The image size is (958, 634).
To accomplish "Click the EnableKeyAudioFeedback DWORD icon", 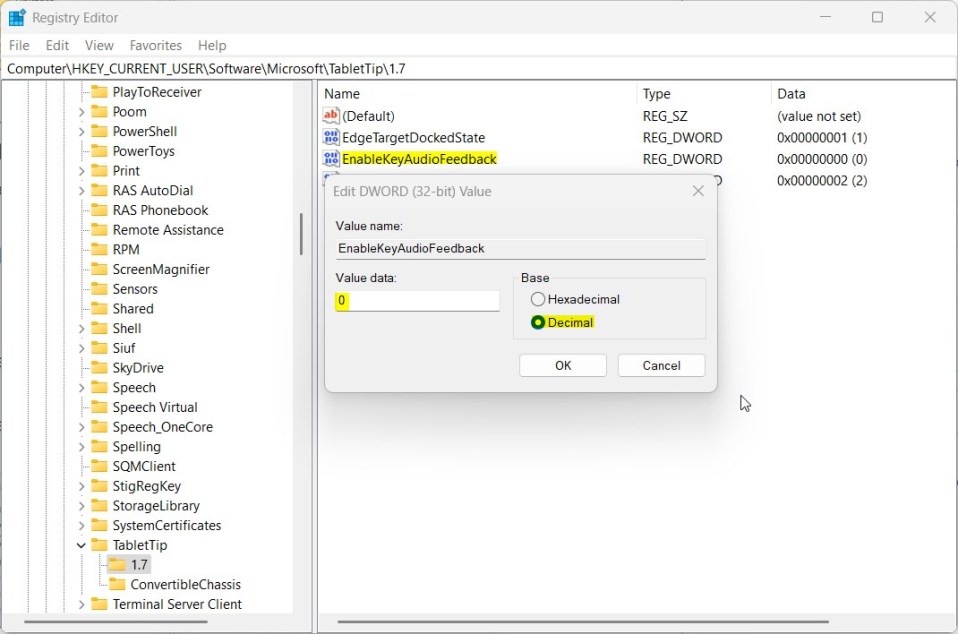I will 331,159.
